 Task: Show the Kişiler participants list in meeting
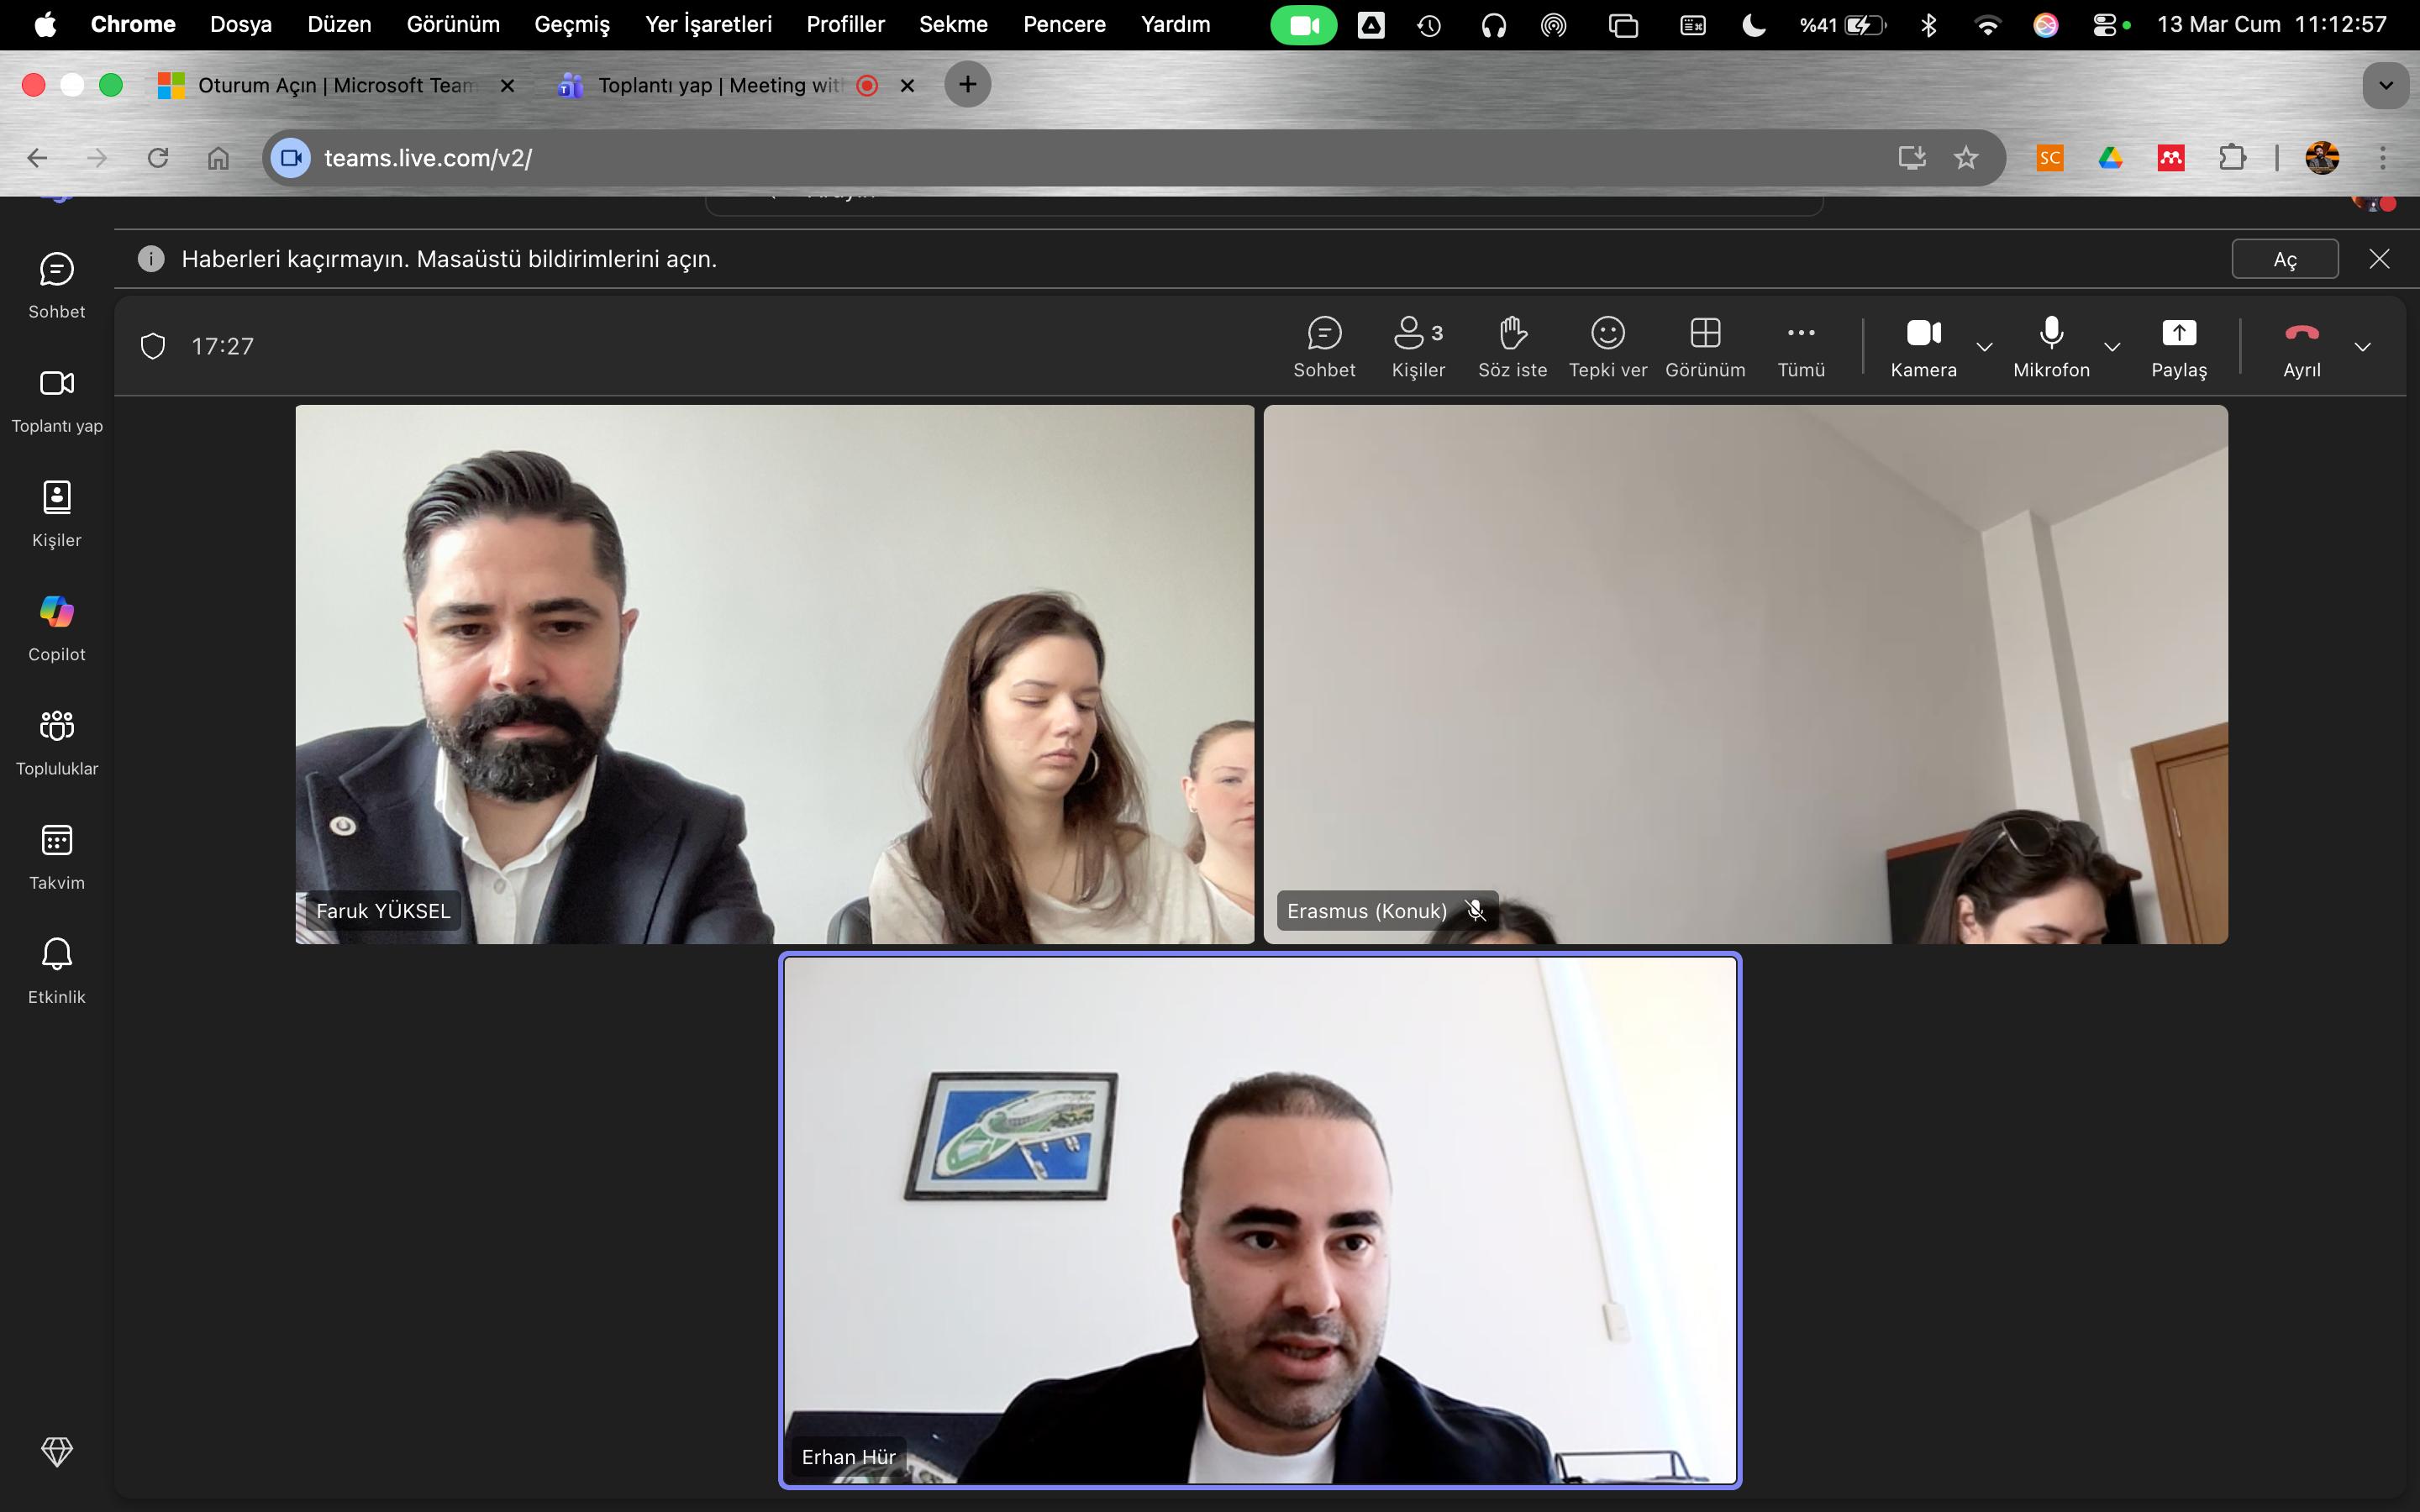point(1417,346)
